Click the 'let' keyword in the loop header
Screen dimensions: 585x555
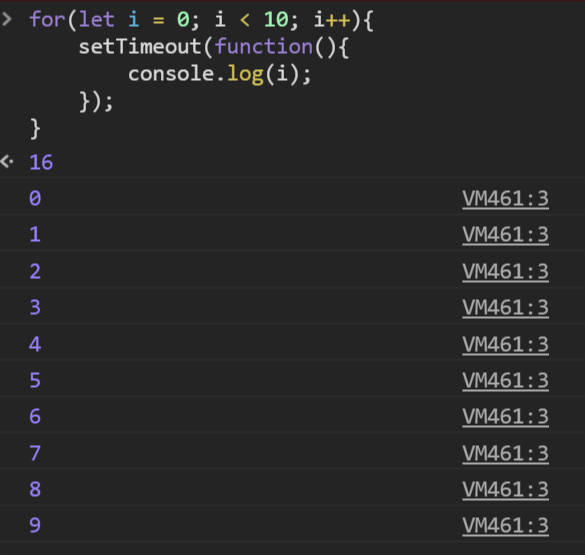point(96,19)
